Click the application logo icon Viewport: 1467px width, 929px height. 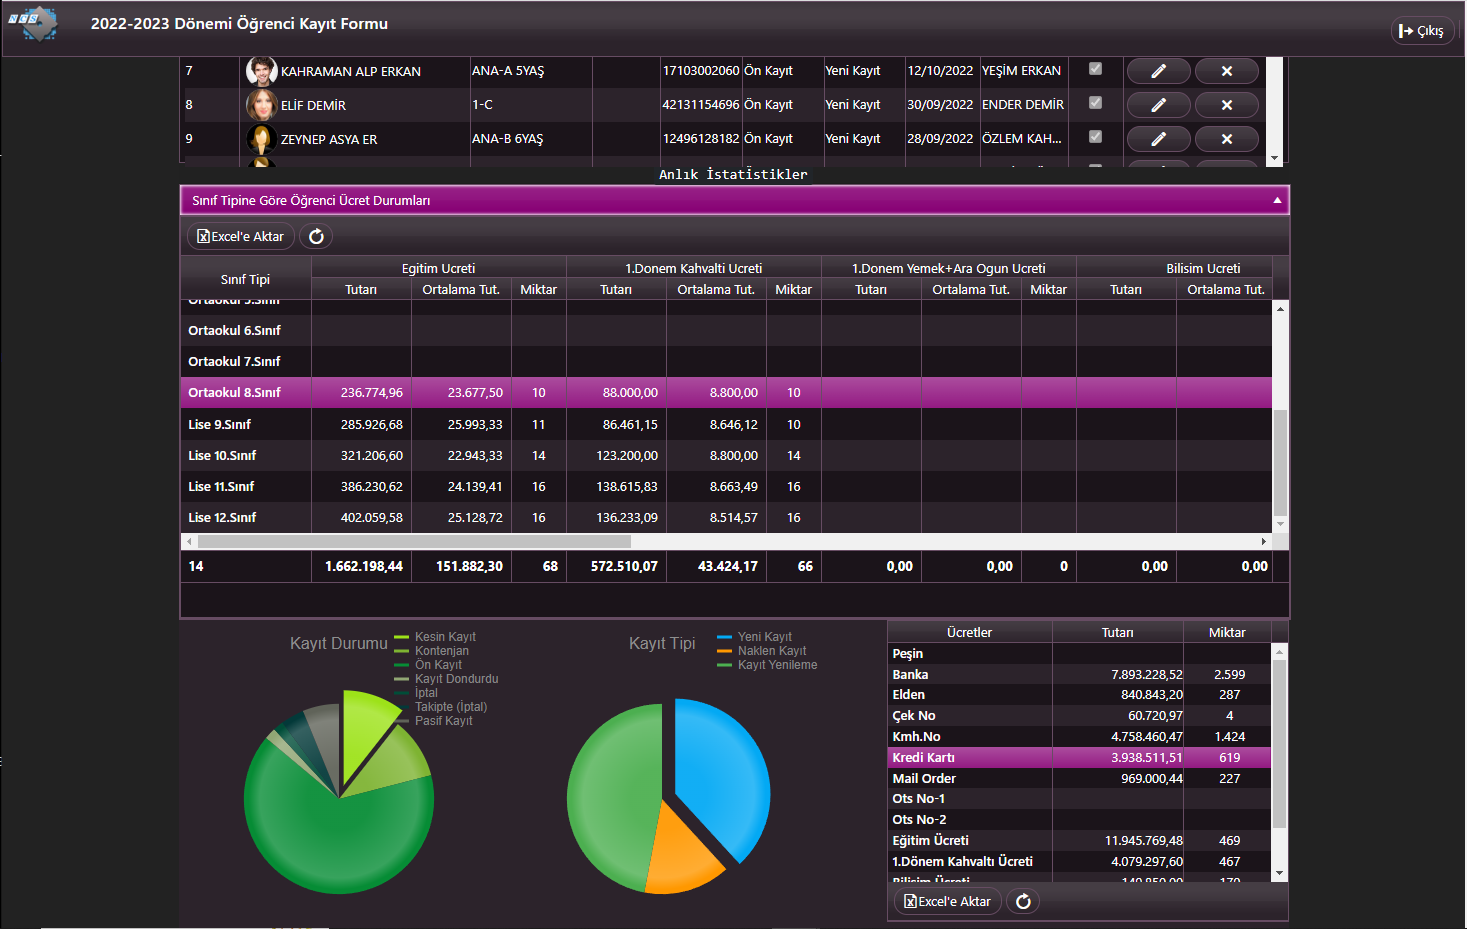[33, 24]
